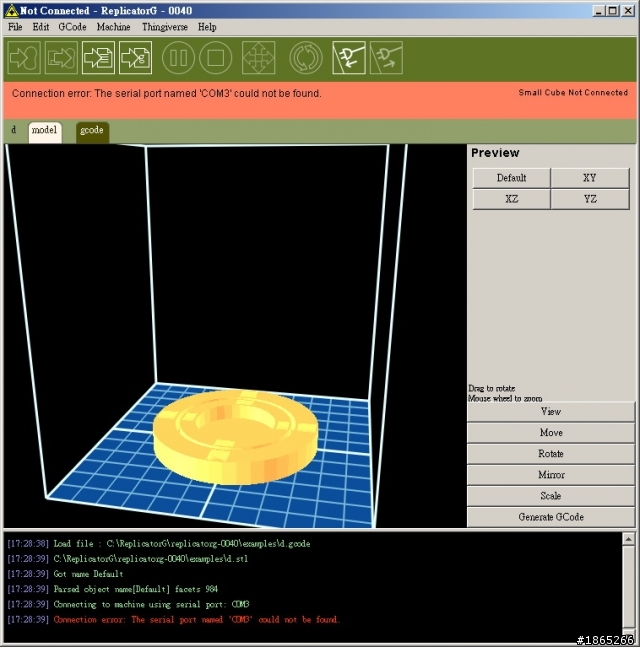Click the View button in side panel

551,412
